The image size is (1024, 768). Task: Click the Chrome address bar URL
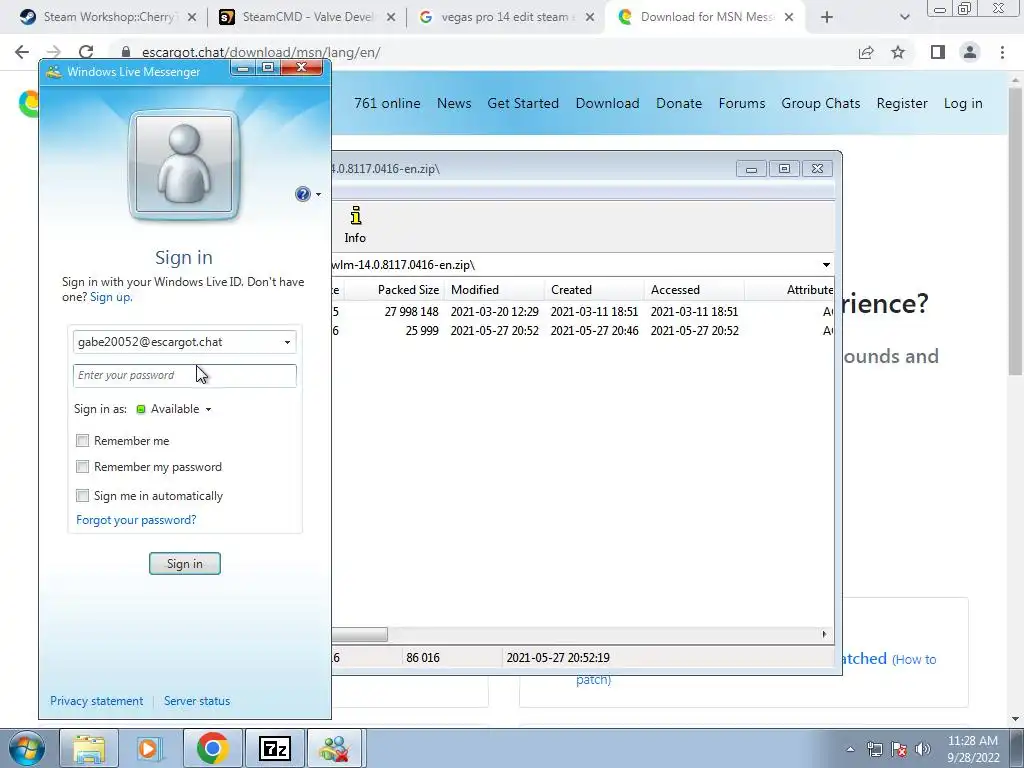261,52
